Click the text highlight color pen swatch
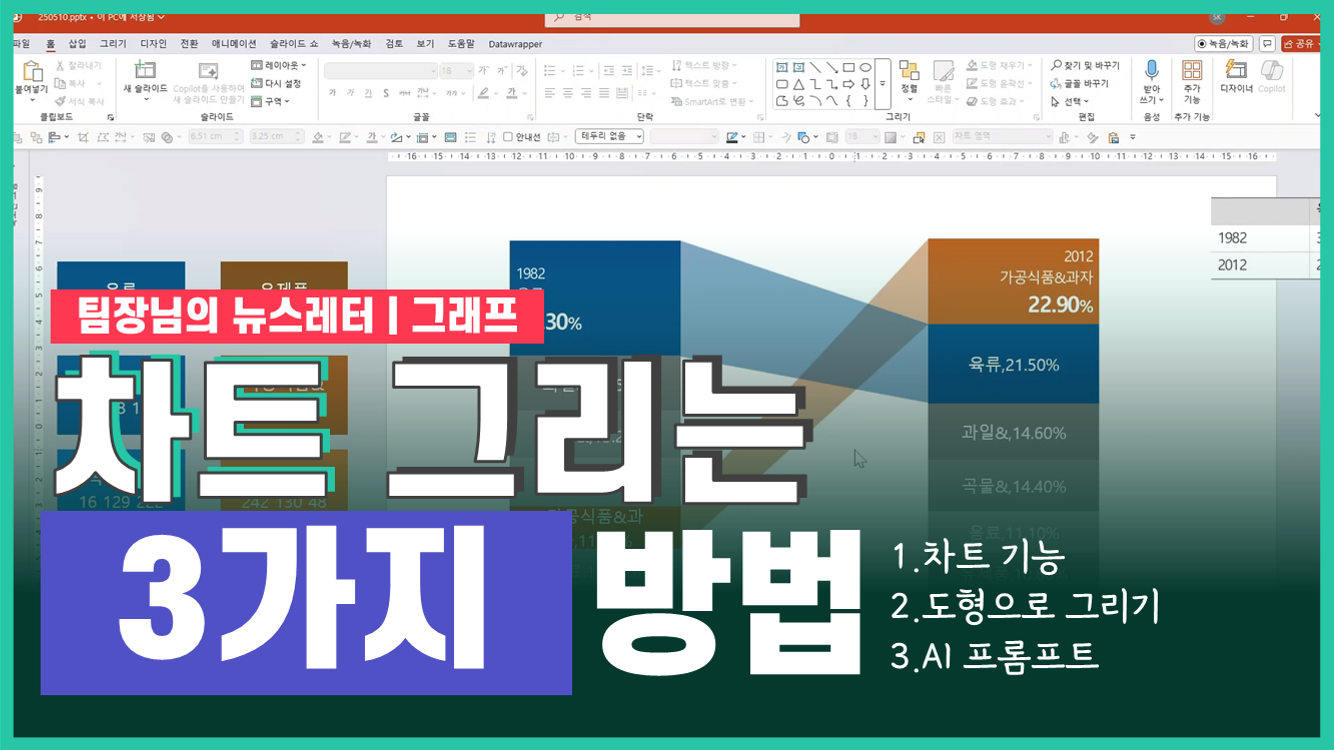The height and width of the screenshot is (750, 1334). pyautogui.click(x=483, y=93)
